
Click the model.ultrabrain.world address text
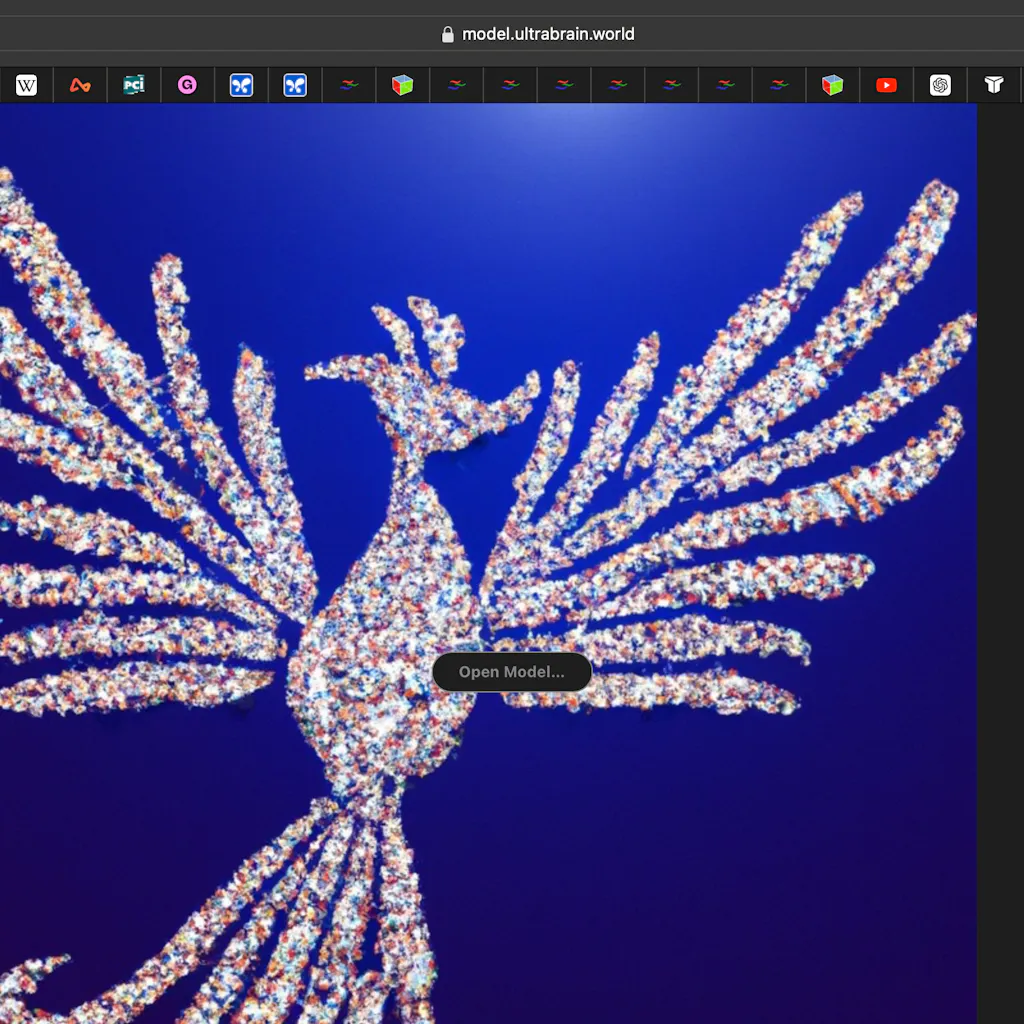click(x=548, y=33)
